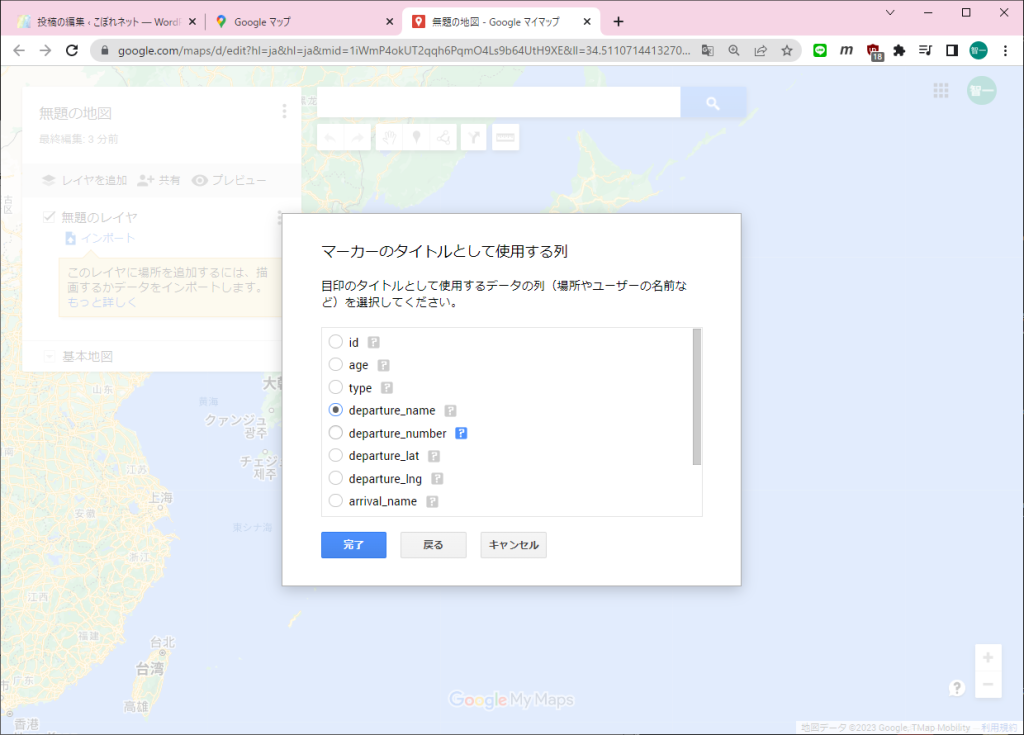Select the hand pan tool
Screen dimensions: 1024x735
[388, 137]
